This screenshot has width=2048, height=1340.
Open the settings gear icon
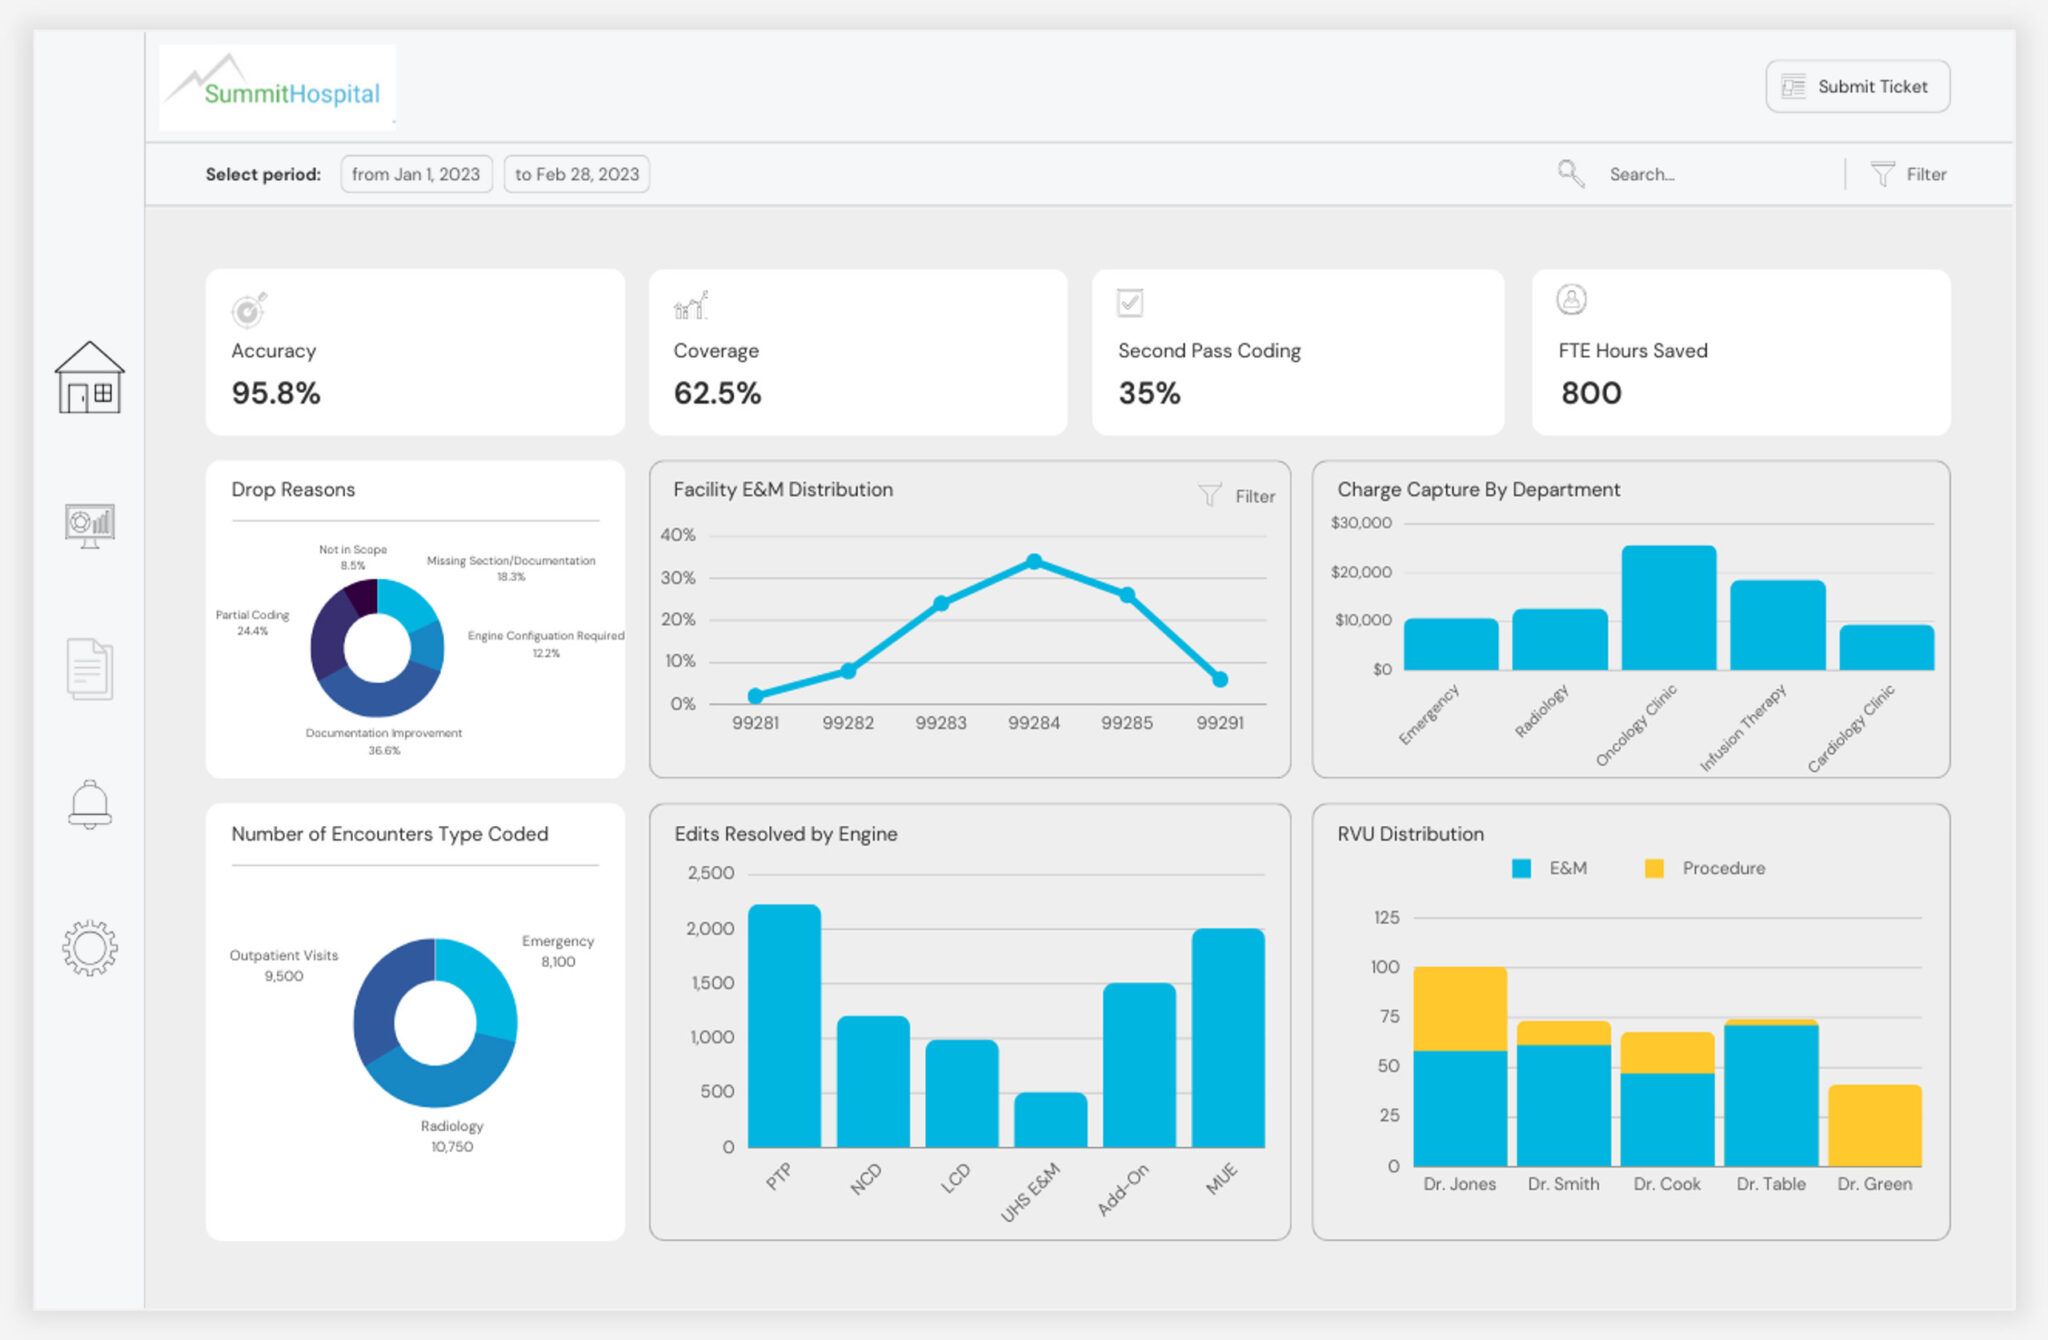(89, 948)
